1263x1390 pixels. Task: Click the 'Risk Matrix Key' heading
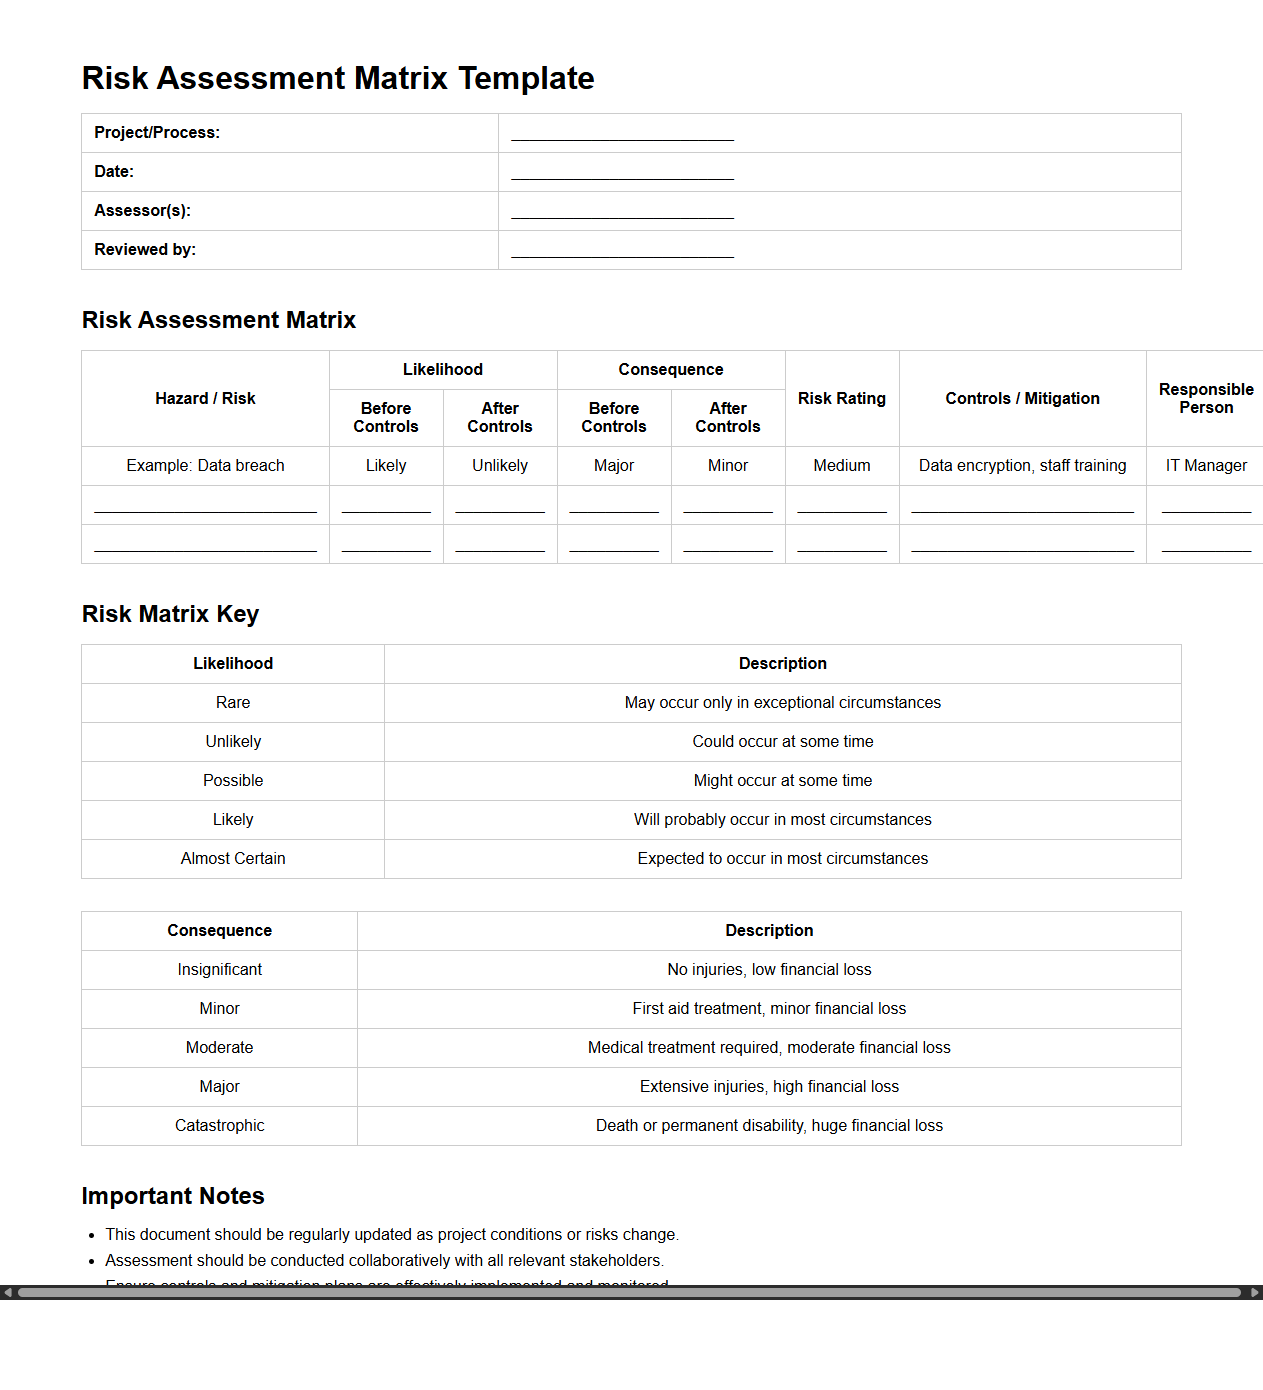click(x=170, y=614)
